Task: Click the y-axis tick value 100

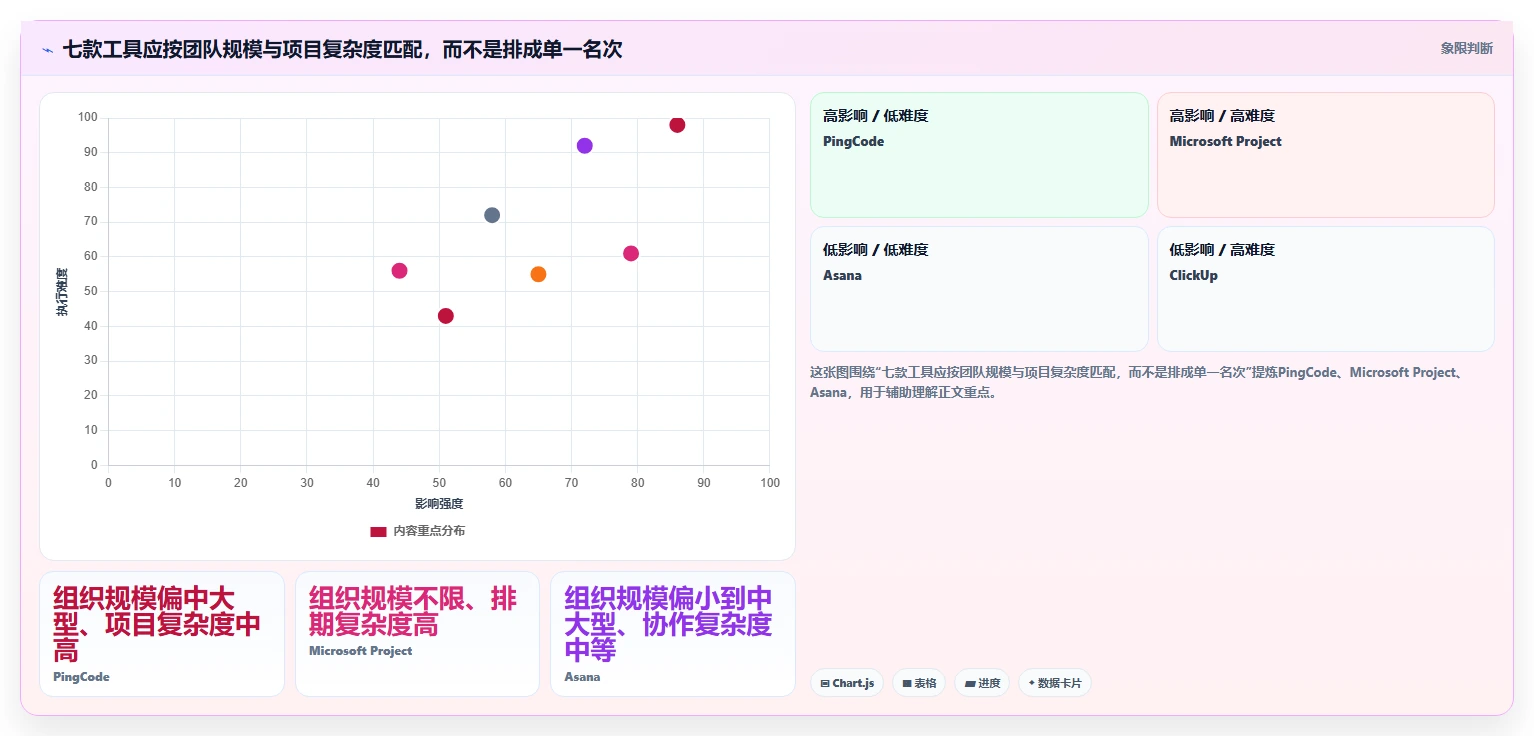Action: (88, 118)
